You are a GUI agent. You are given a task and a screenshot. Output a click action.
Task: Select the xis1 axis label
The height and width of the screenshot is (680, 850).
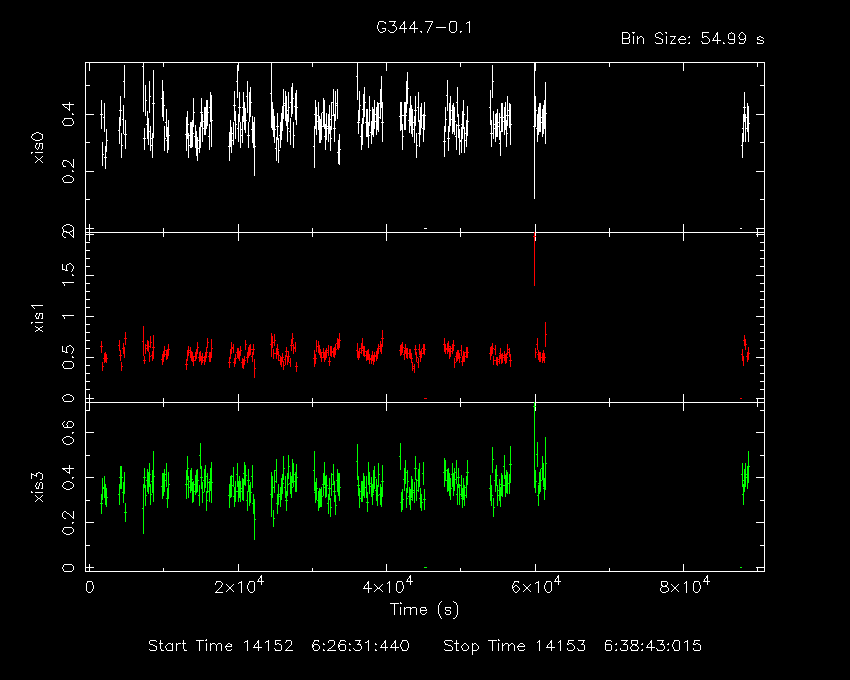click(x=38, y=318)
